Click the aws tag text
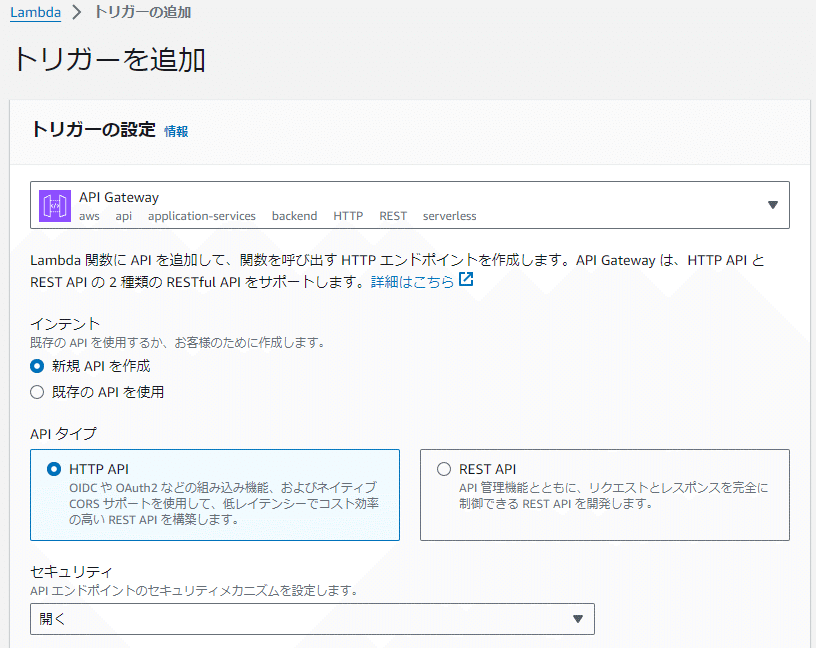816x648 pixels. click(89, 216)
